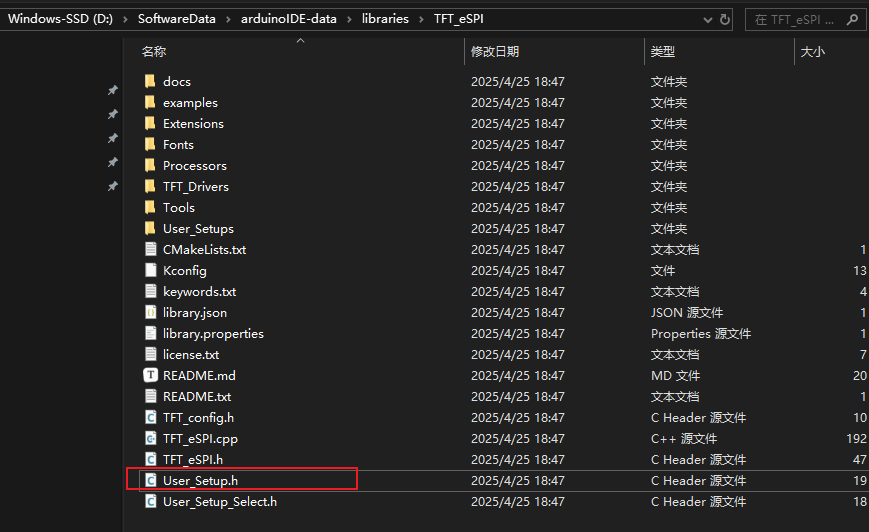Select the Fonts folder icon
The width and height of the screenshot is (869, 532).
tap(150, 144)
